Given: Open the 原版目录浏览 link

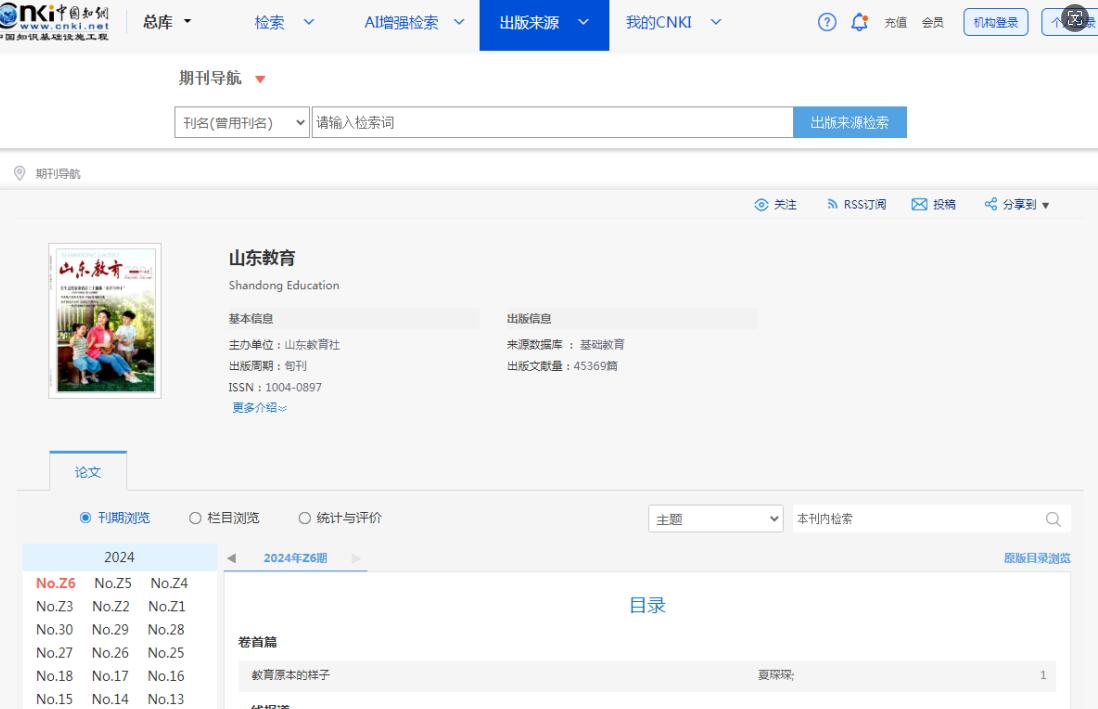Looking at the screenshot, I should 1037,558.
